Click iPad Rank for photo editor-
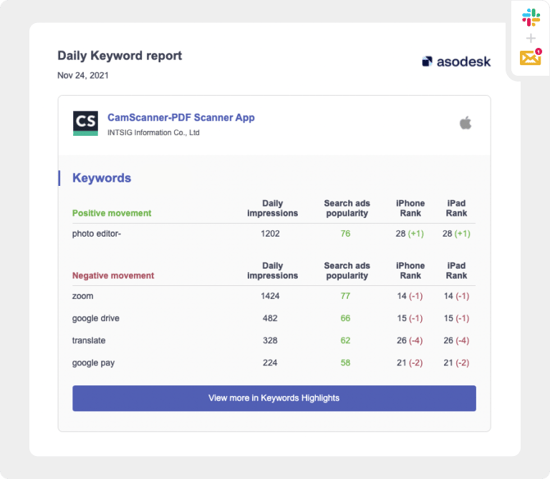The width and height of the screenshot is (550, 479). [x=456, y=234]
